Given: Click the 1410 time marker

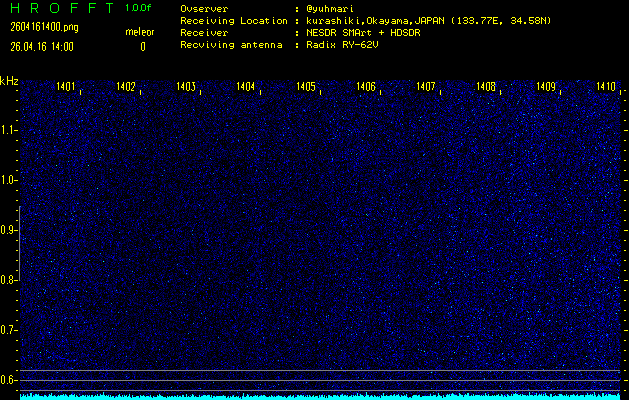Looking at the screenshot, I should 606,87.
